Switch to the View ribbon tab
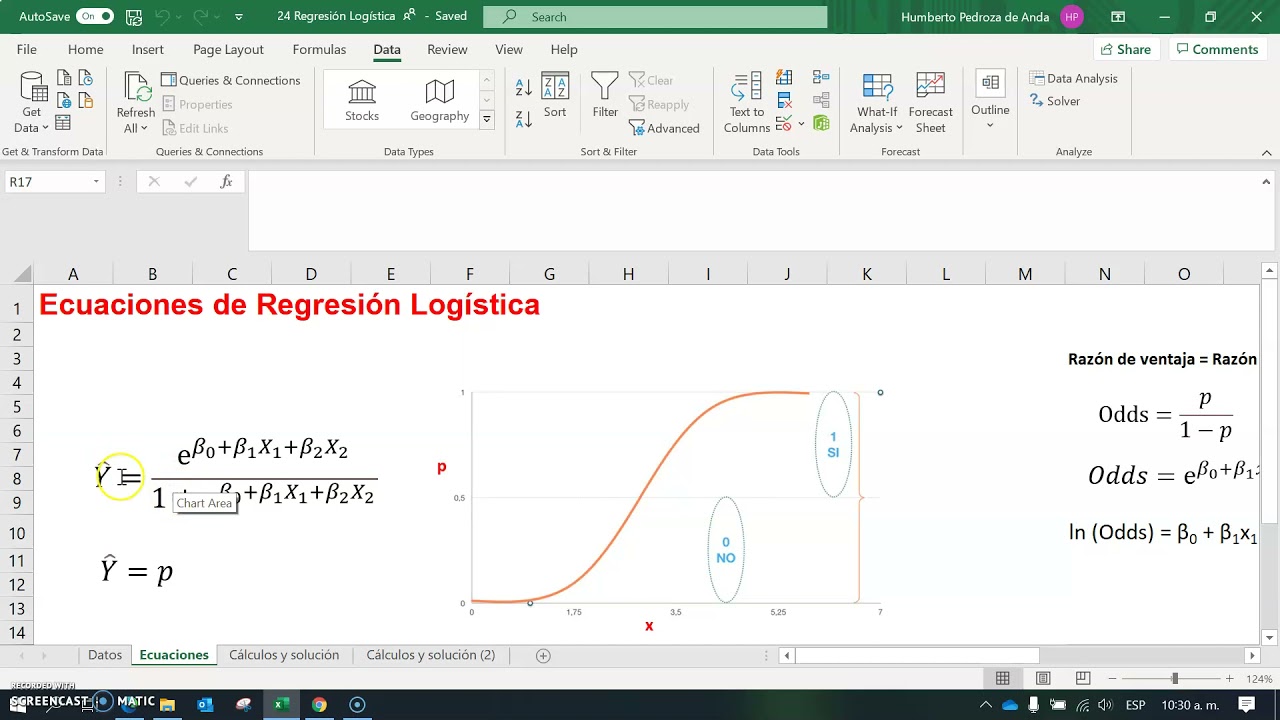The image size is (1280, 720). click(x=509, y=49)
